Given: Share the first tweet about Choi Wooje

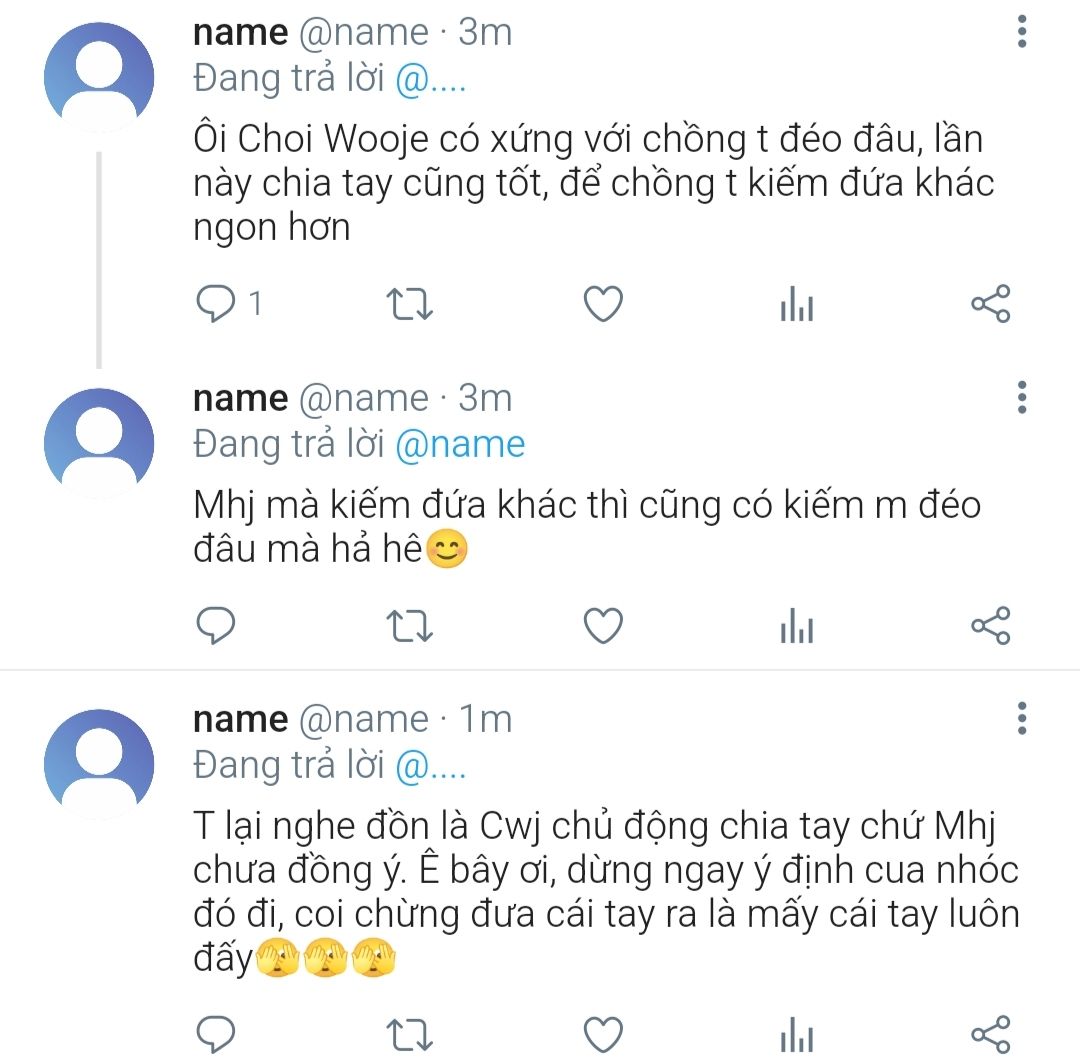Looking at the screenshot, I should coord(991,304).
